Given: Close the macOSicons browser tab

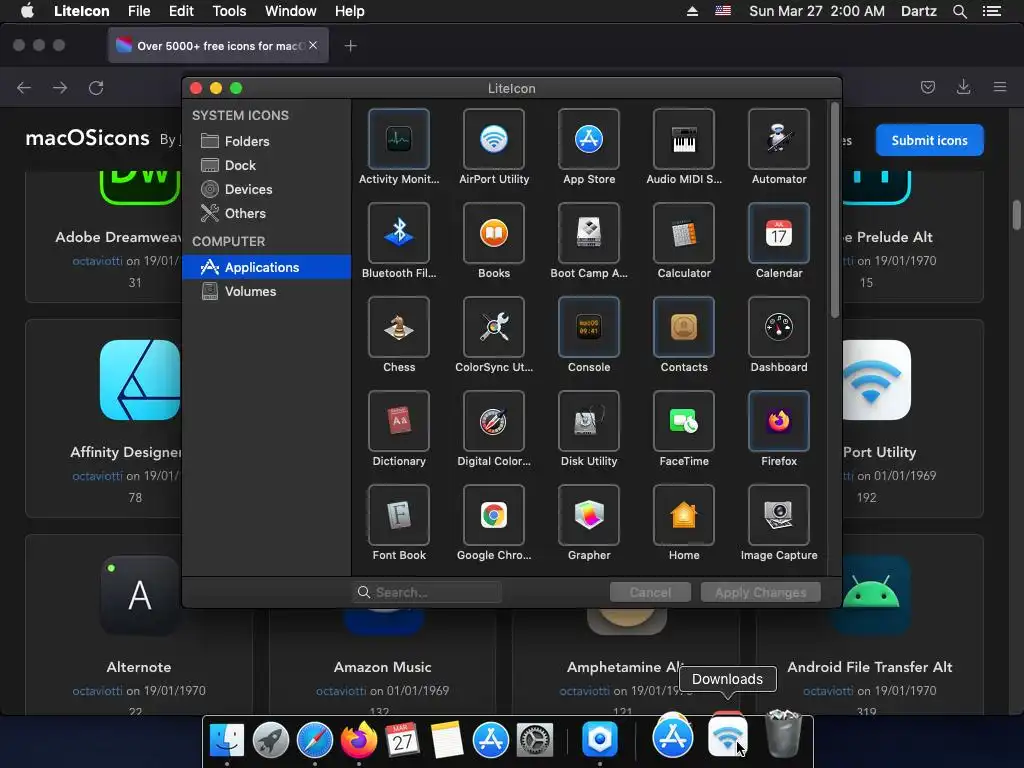Looking at the screenshot, I should point(313,45).
